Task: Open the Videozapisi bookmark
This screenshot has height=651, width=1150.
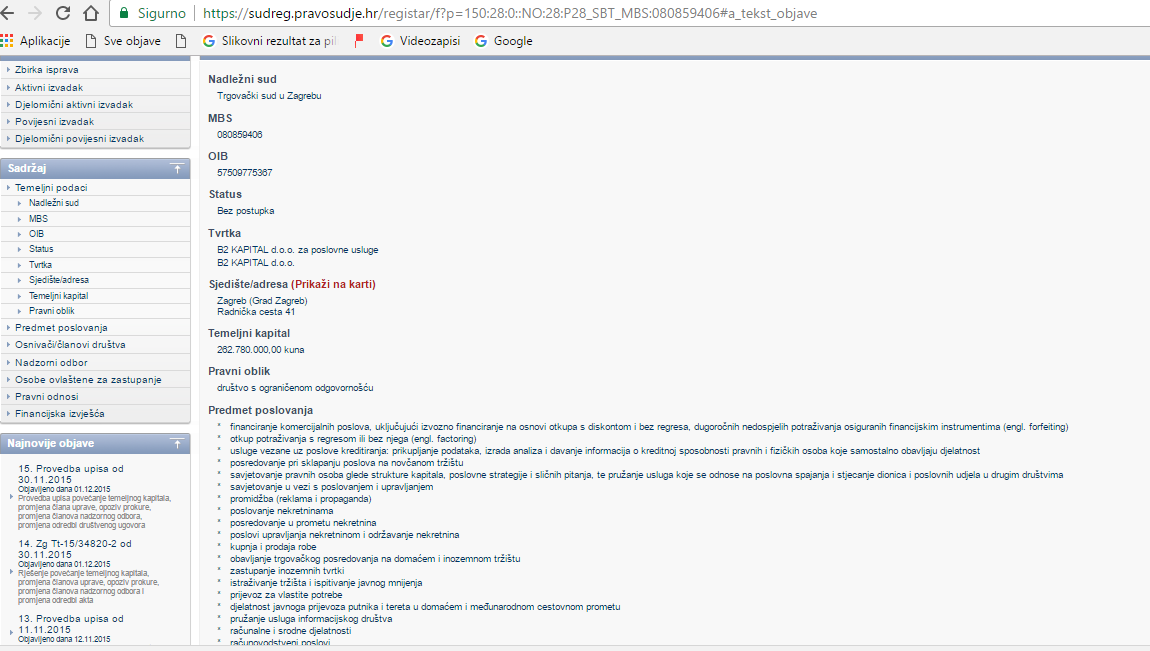Action: (420, 41)
